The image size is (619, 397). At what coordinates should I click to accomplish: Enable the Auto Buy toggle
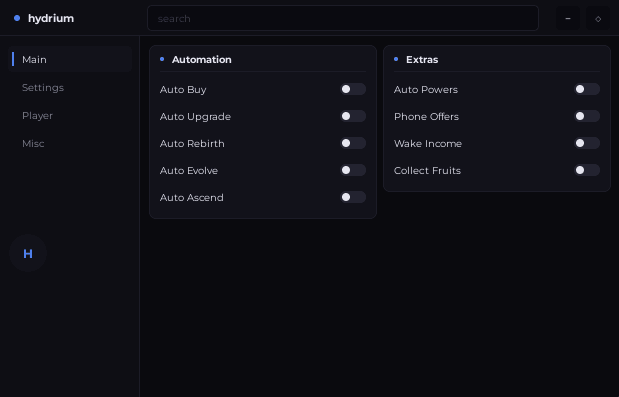tap(353, 89)
